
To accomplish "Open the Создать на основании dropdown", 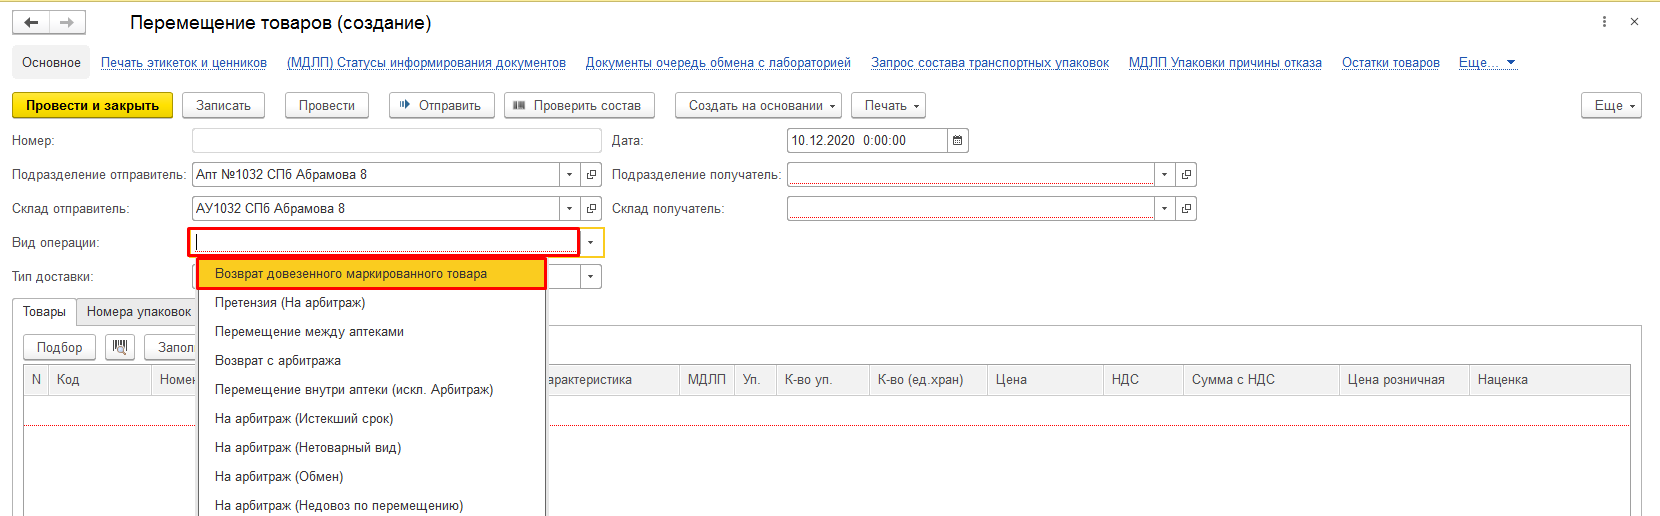I will coord(758,106).
